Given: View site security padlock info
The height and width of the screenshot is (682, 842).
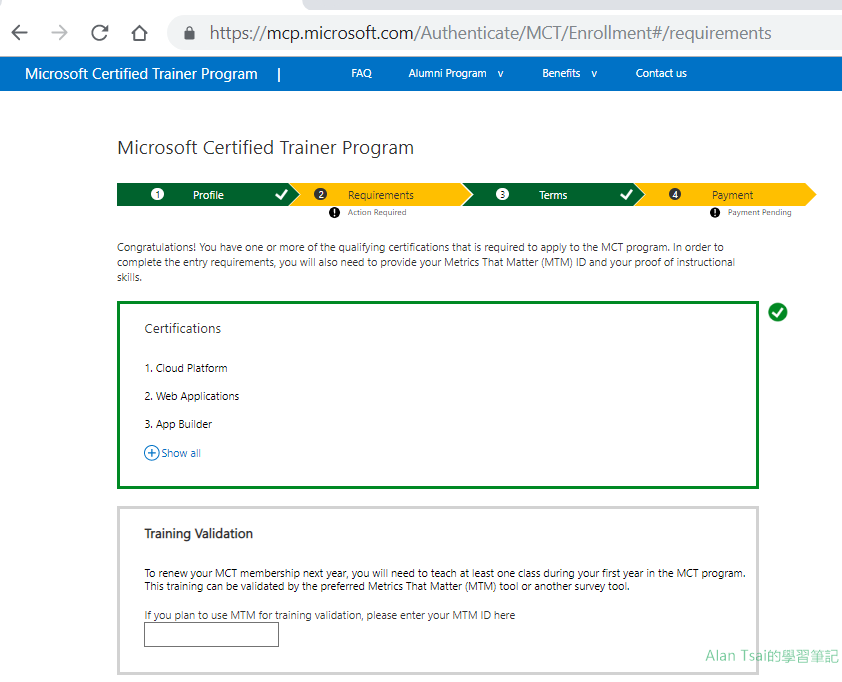Looking at the screenshot, I should [189, 33].
